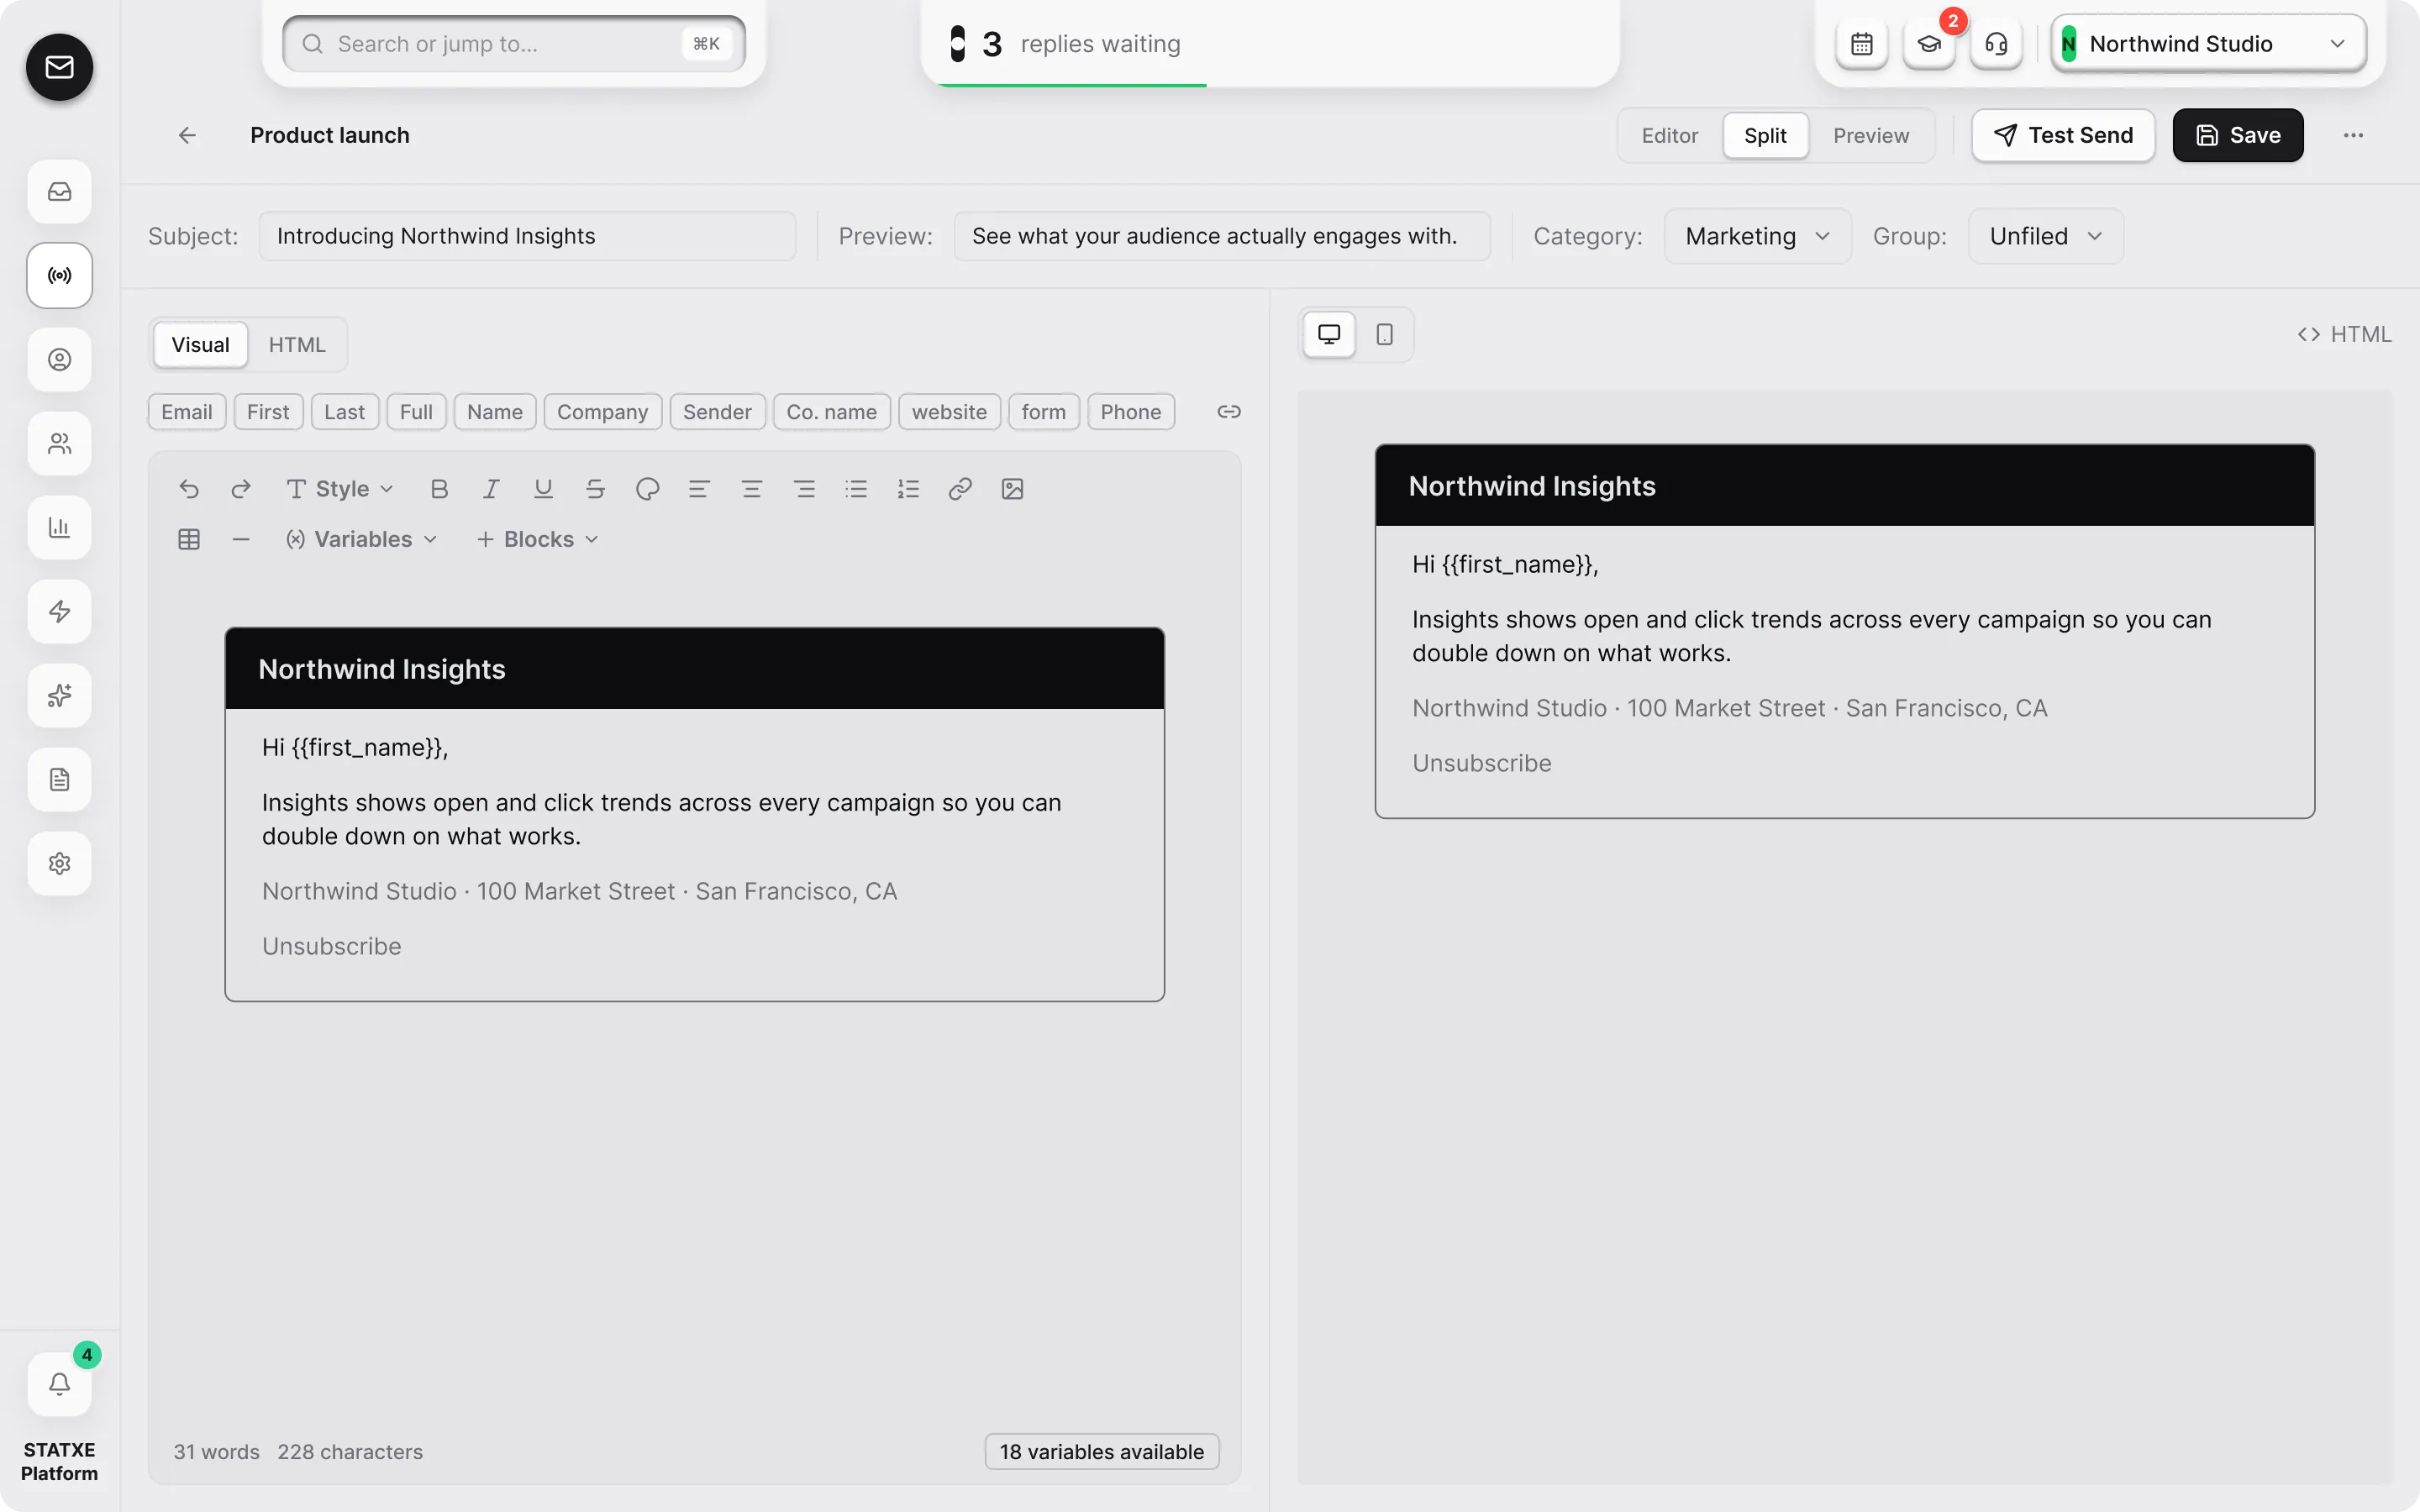Open the Northwind Studio workspace switcher
This screenshot has width=2420, height=1512.
tap(2208, 44)
